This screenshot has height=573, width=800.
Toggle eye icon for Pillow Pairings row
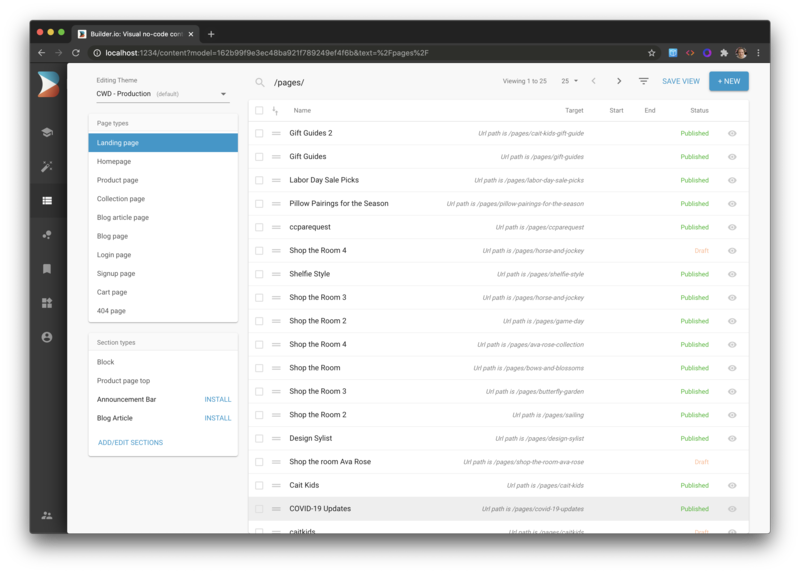(732, 204)
